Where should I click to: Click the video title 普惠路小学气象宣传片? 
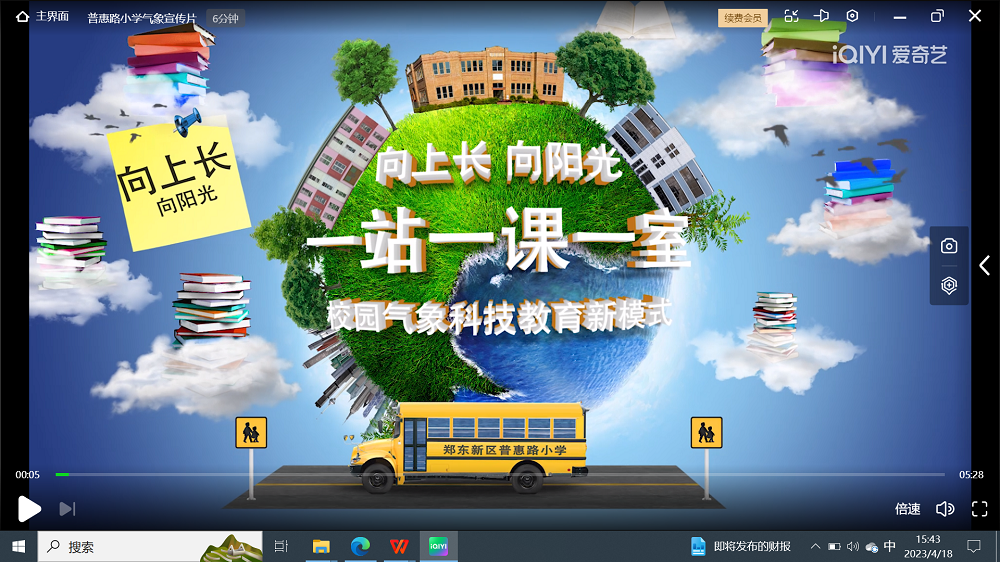(141, 18)
